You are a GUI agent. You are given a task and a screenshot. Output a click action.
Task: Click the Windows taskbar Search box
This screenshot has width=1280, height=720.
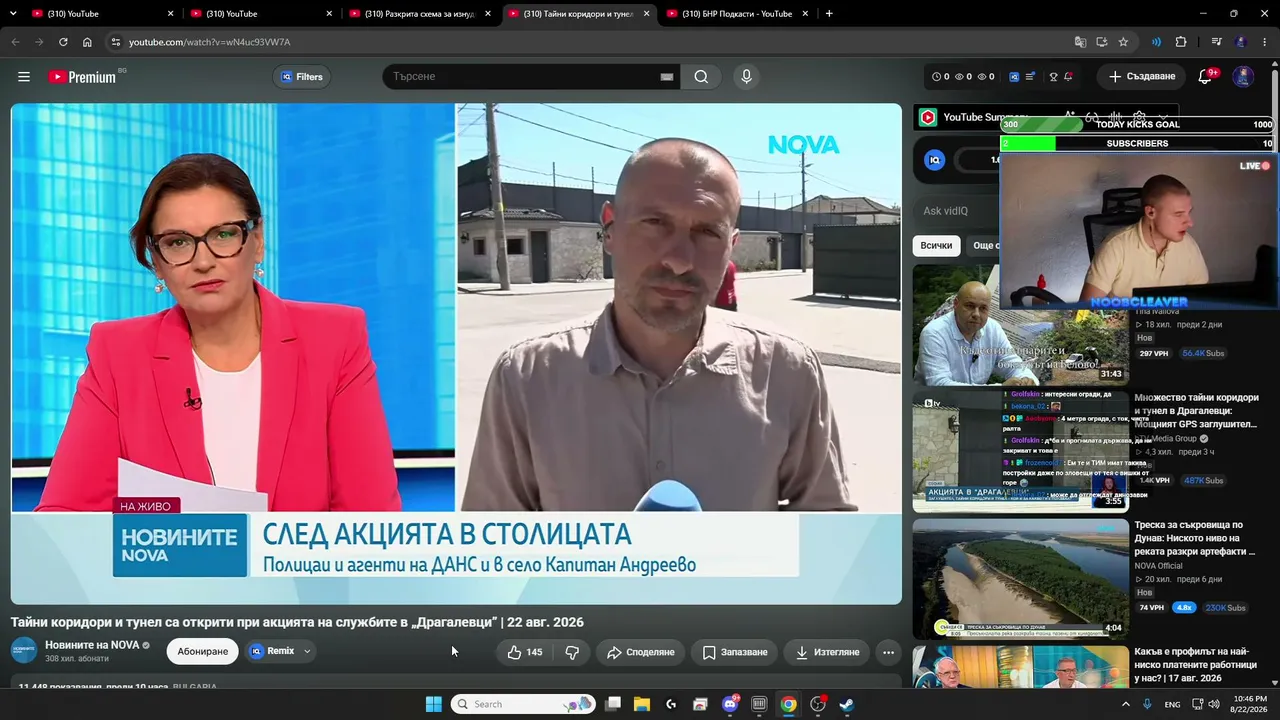pos(523,704)
